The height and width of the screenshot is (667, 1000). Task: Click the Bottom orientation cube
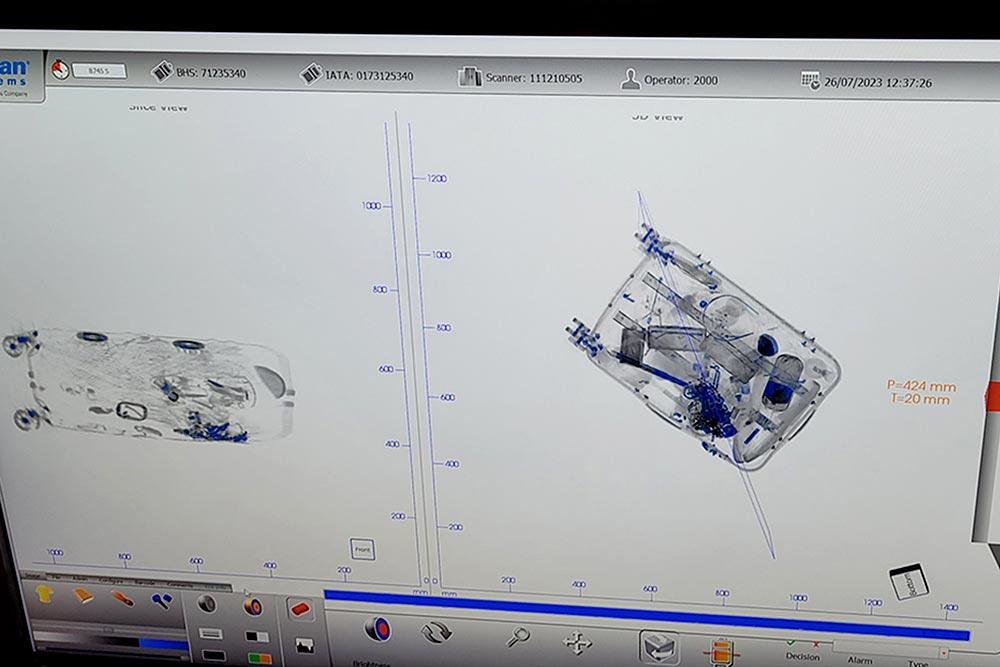click(909, 581)
